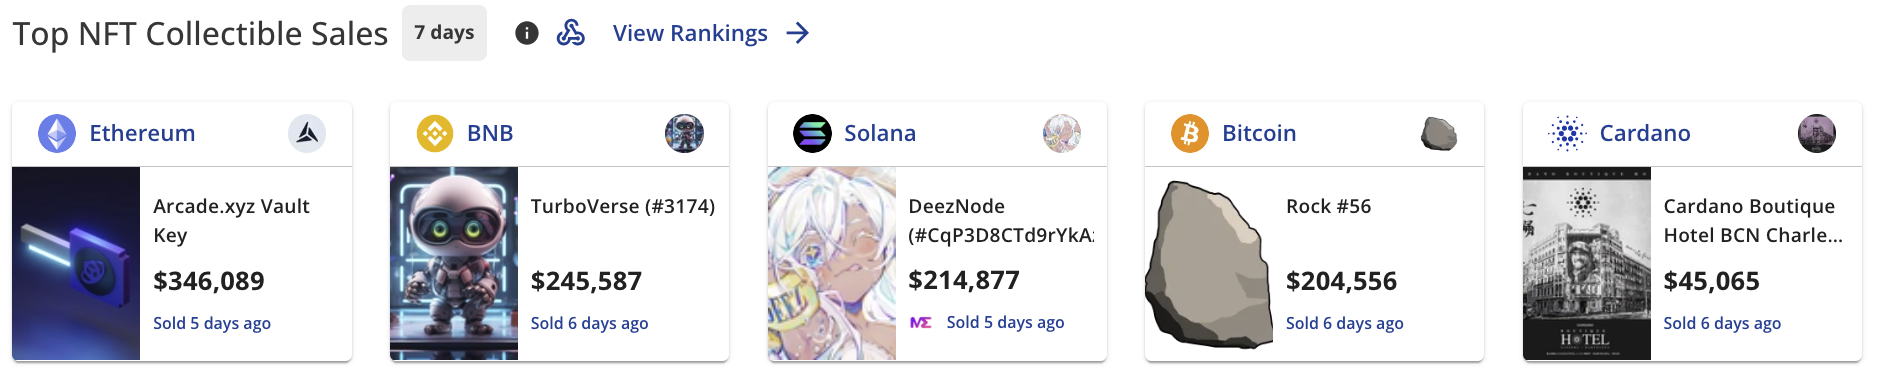
Task: Open the TurboVerse collection avatar icon
Action: tap(684, 133)
